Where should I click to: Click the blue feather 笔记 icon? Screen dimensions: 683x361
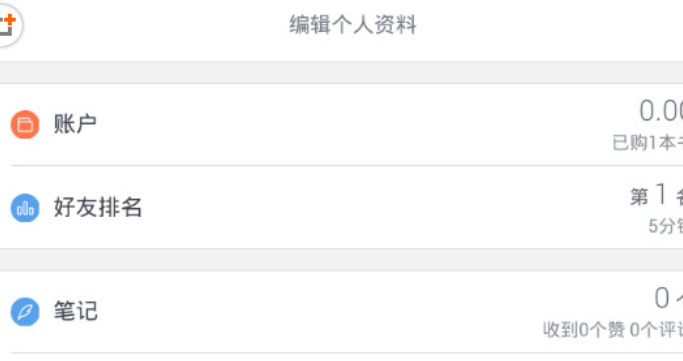coord(25,312)
